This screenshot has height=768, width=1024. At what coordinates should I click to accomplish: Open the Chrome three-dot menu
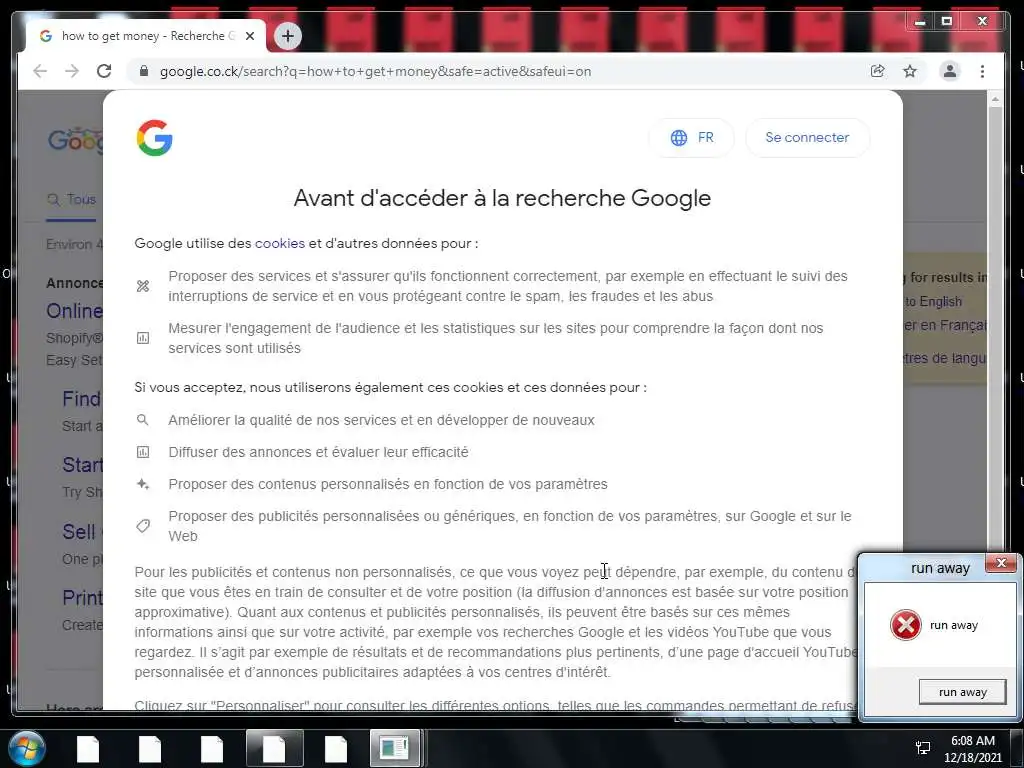coord(982,71)
